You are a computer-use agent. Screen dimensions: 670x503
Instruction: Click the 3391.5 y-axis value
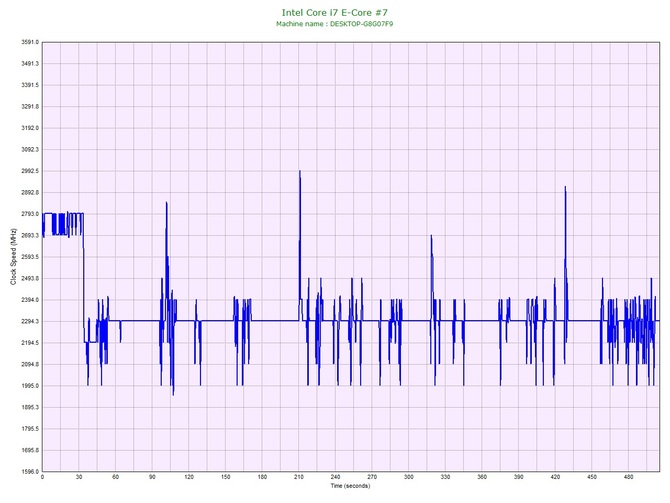pyautogui.click(x=30, y=85)
